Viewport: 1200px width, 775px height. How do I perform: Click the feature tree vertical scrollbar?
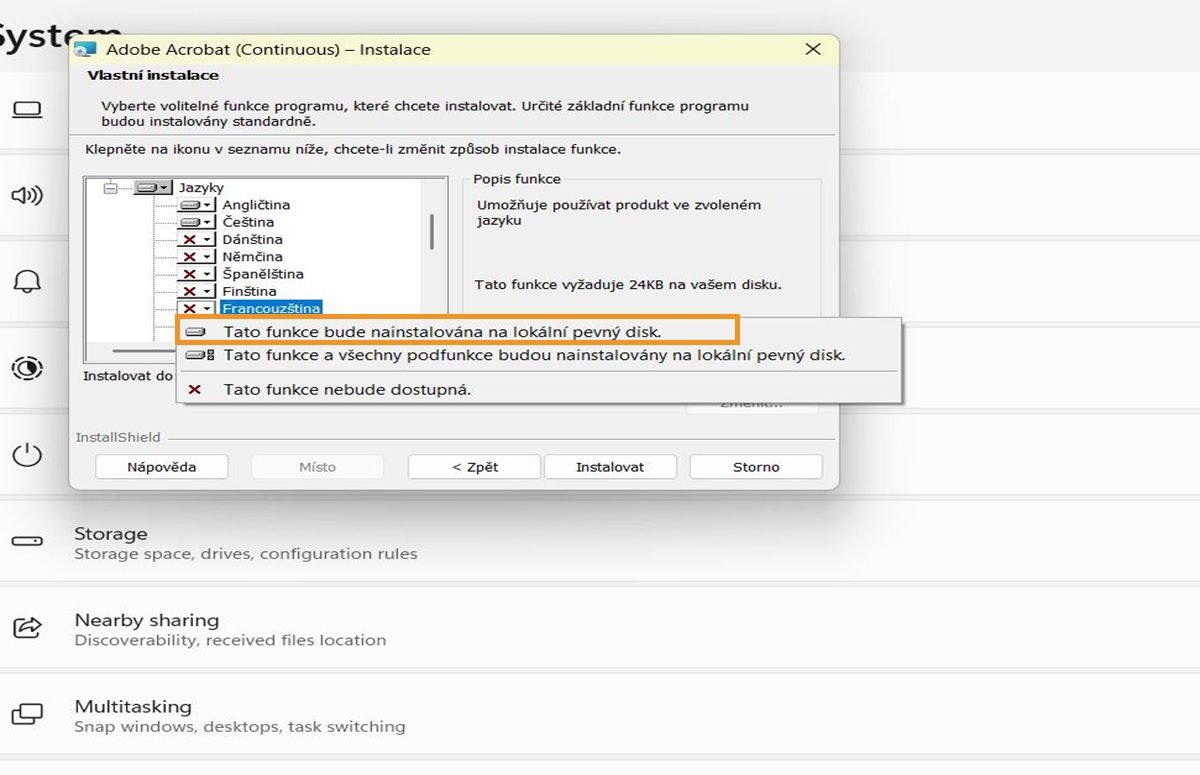click(432, 232)
